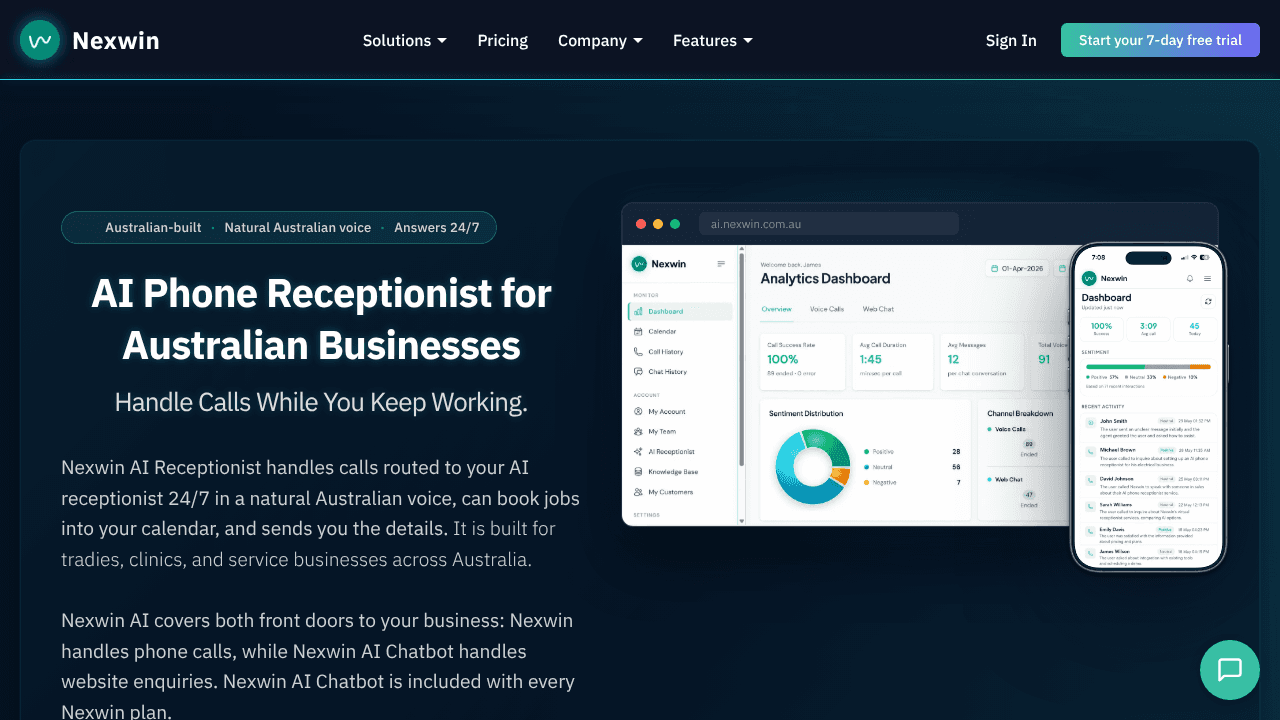
Task: Click the Nexwin logo icon in the site header
Action: (x=40, y=40)
